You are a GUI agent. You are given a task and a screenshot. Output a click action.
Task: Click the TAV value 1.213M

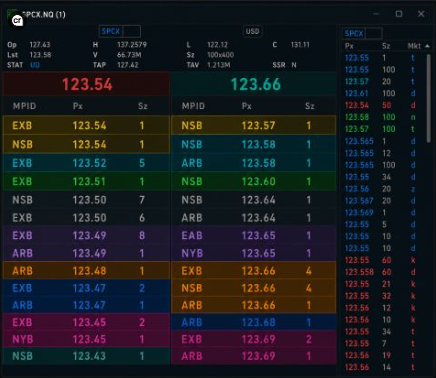tap(218, 65)
